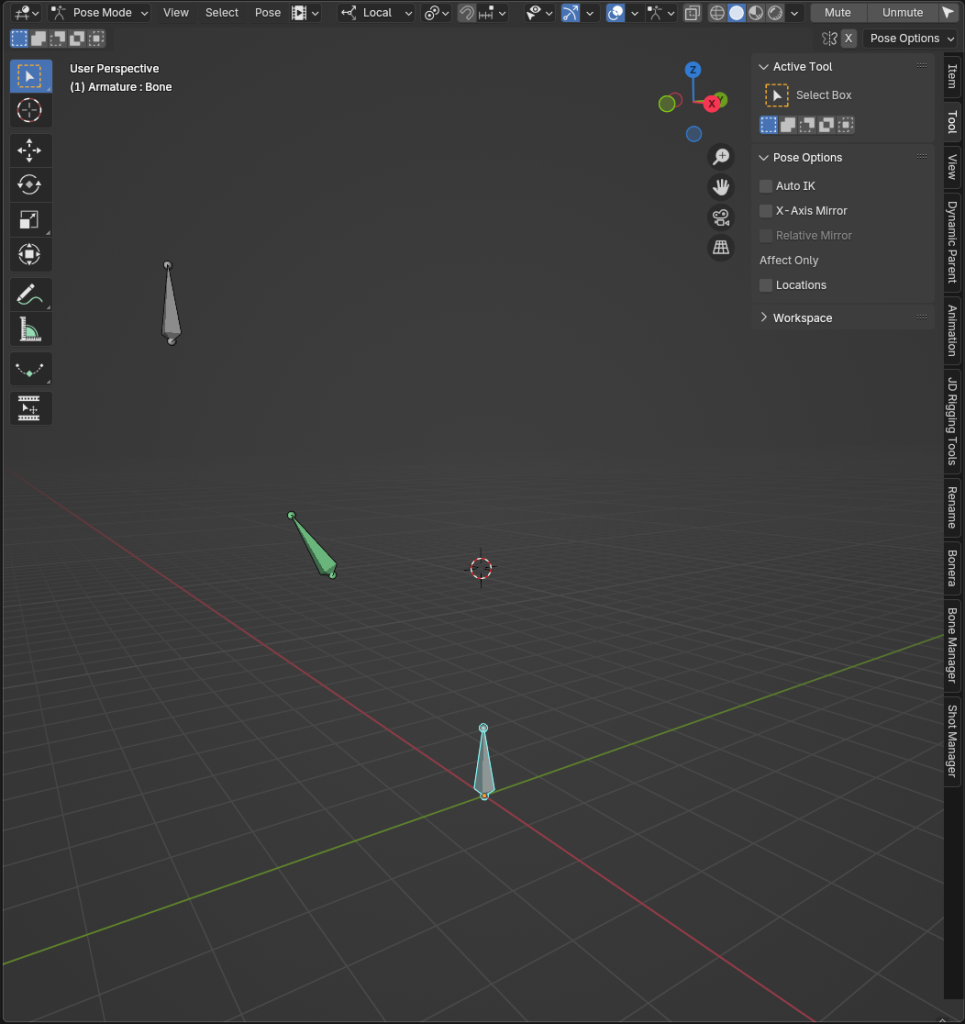
Task: Click the arrow icon right of Unmute
Action: [949, 12]
